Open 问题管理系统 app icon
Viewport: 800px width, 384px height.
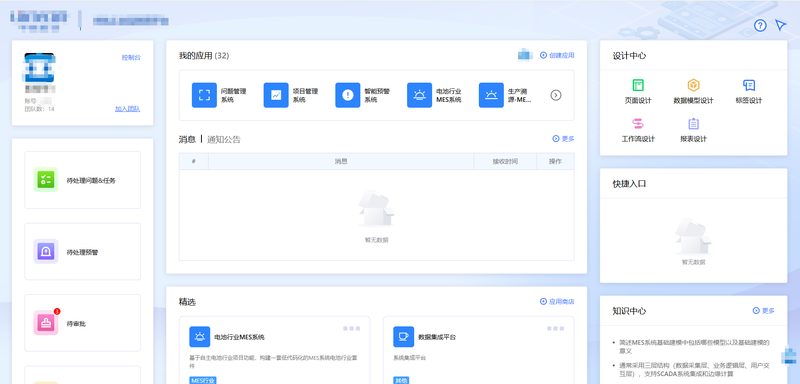pos(205,95)
